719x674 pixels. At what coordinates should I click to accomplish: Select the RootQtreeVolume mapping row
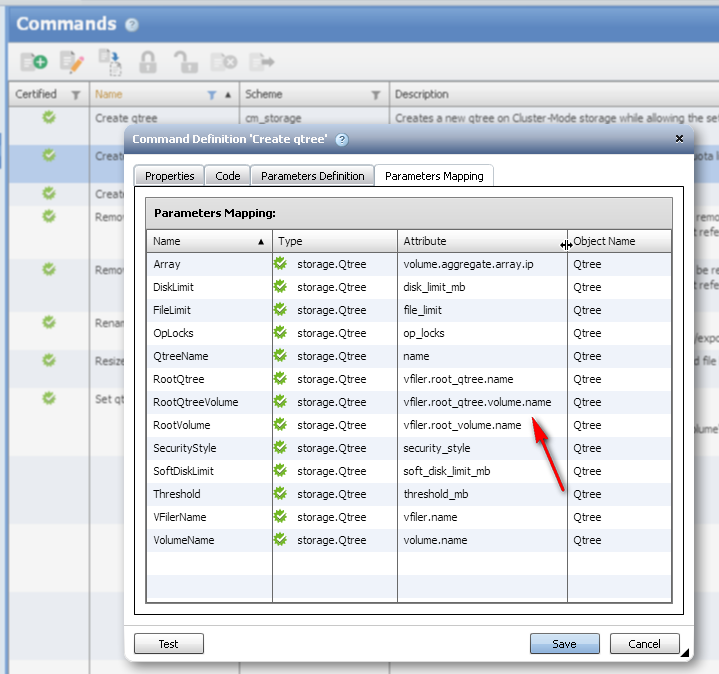[196, 402]
